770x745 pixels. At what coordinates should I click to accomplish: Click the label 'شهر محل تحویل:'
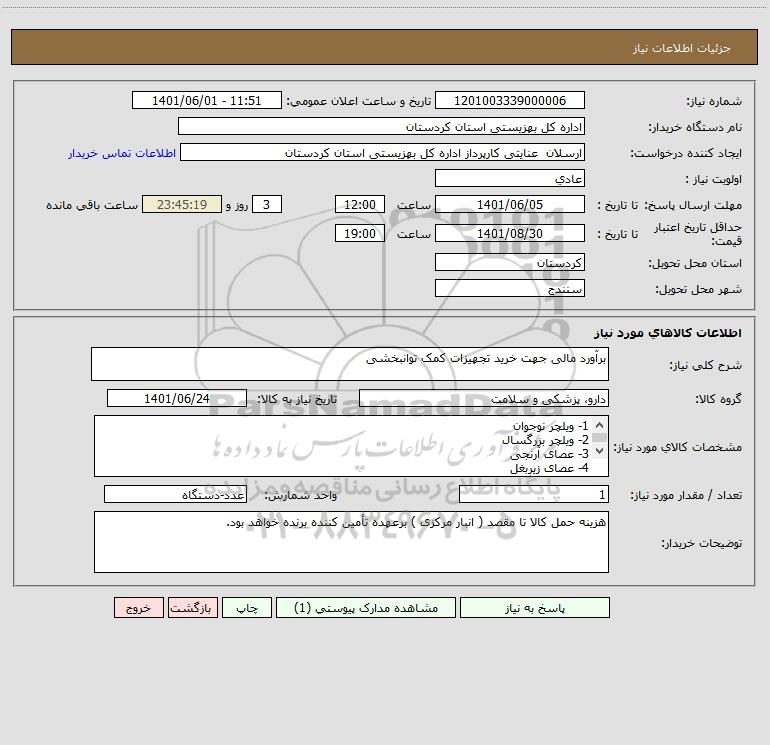[698, 289]
